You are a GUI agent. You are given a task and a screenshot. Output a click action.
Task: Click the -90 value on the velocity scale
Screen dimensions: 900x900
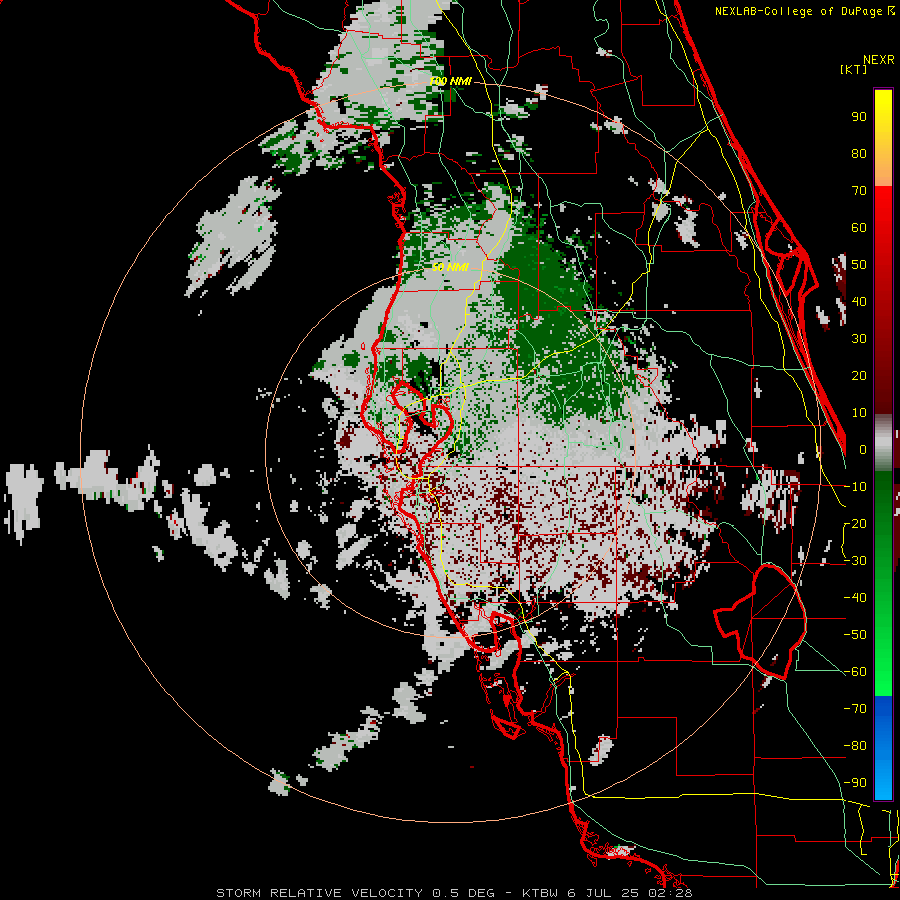855,783
